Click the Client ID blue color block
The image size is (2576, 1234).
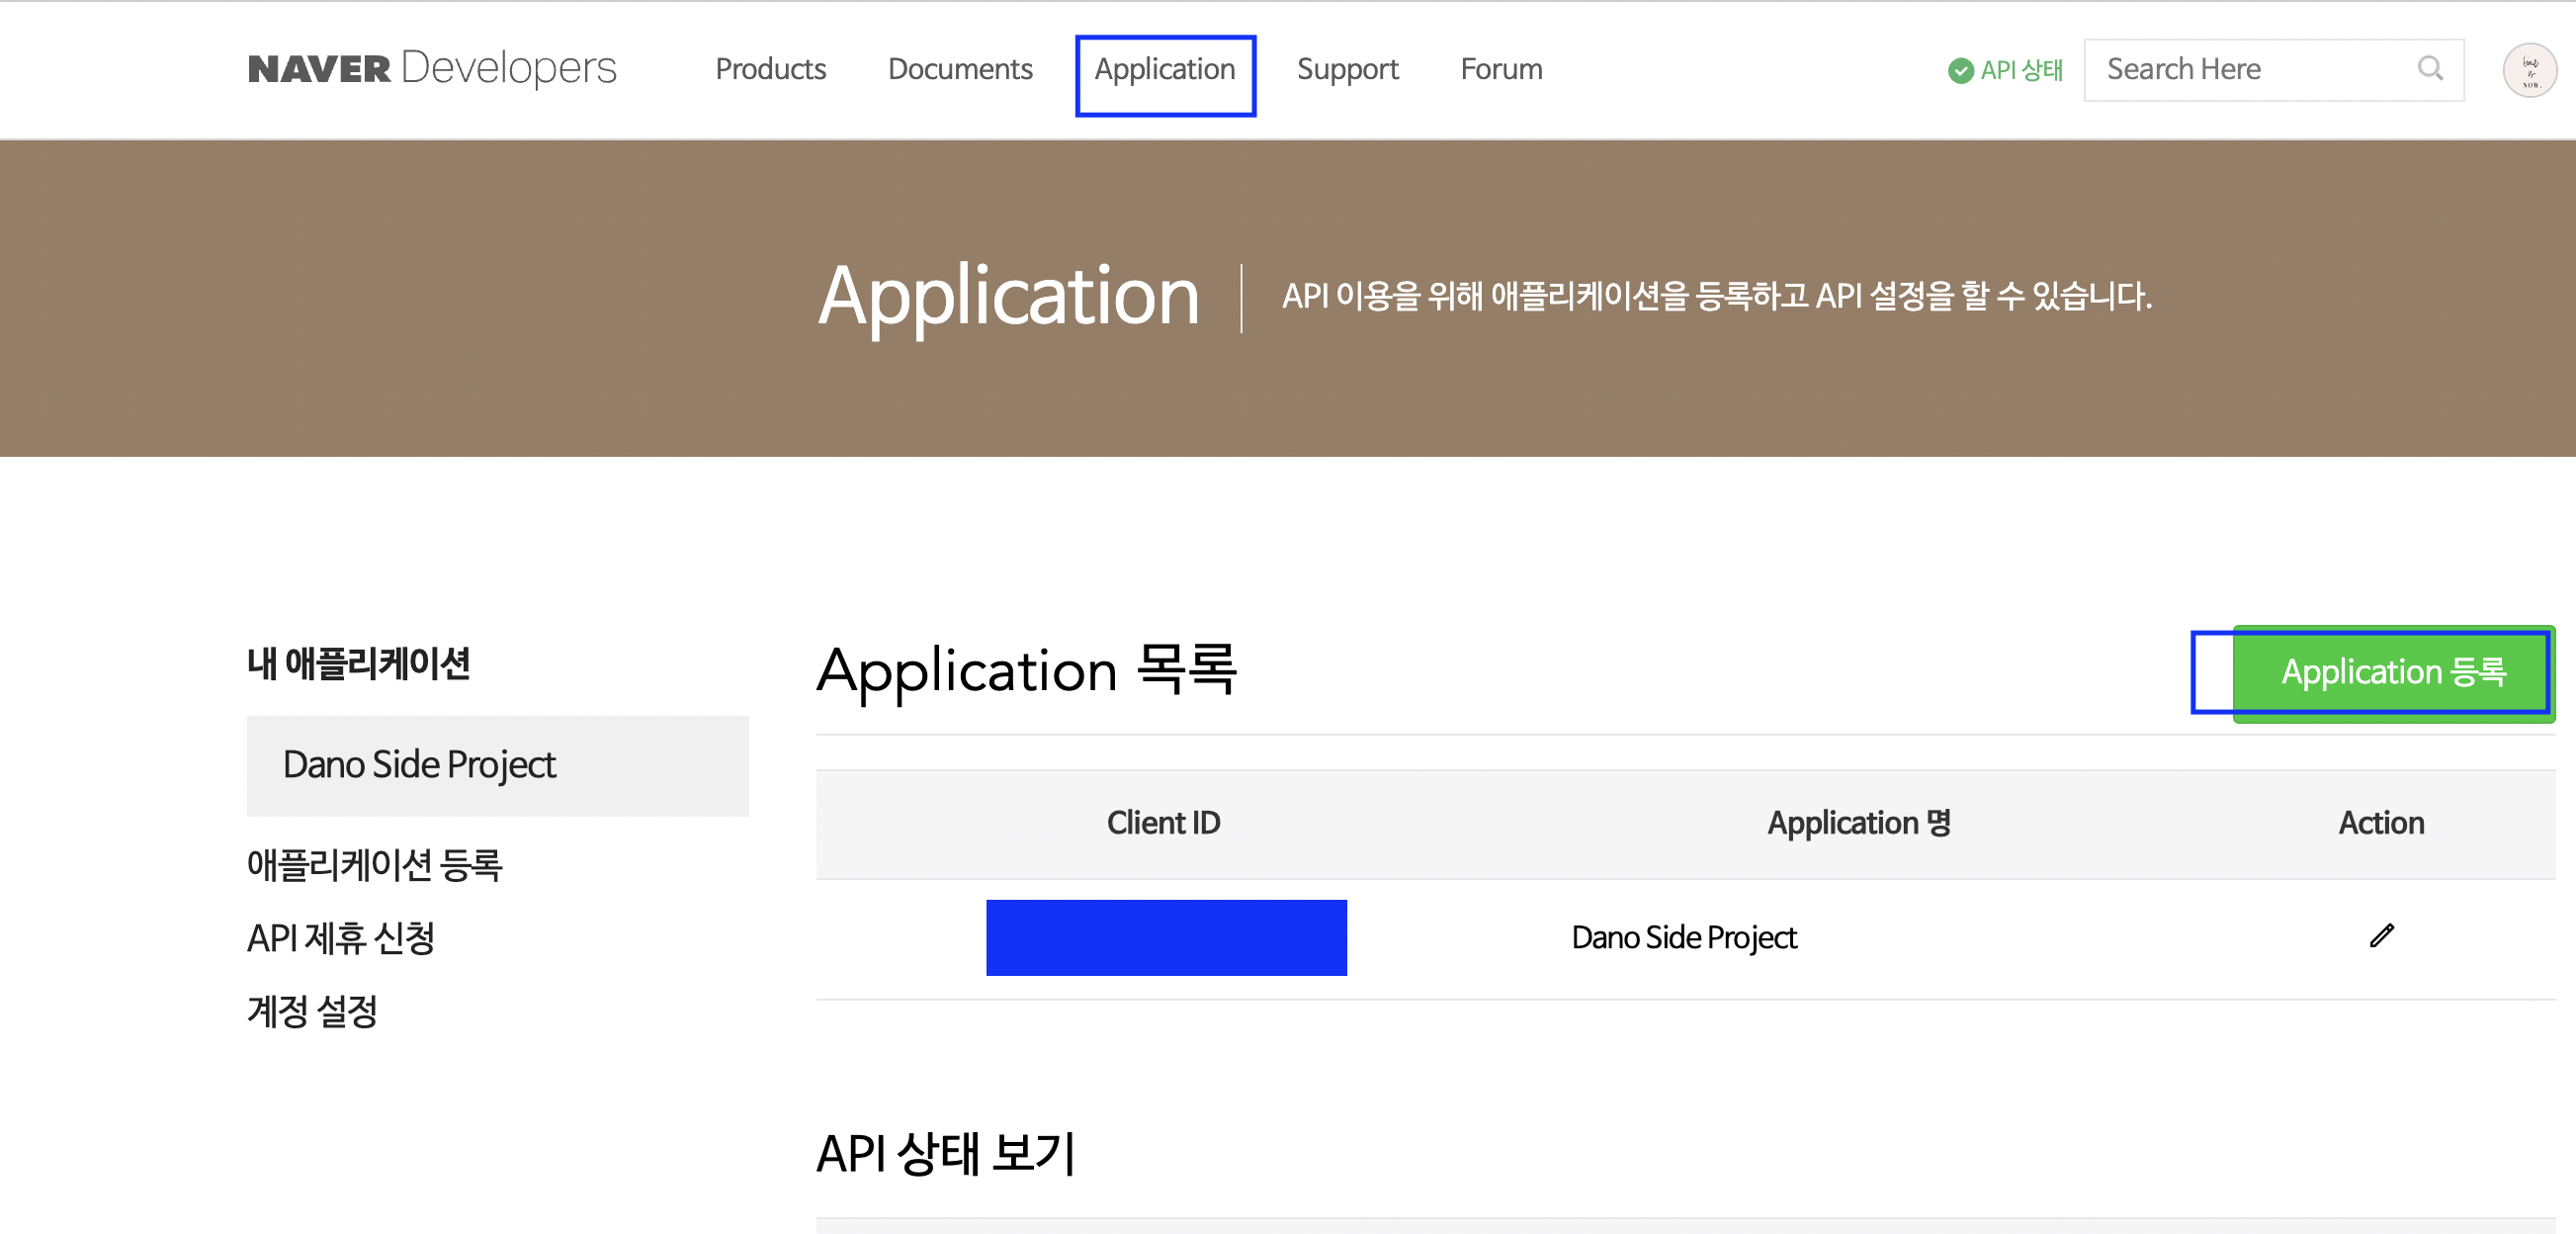[1166, 936]
